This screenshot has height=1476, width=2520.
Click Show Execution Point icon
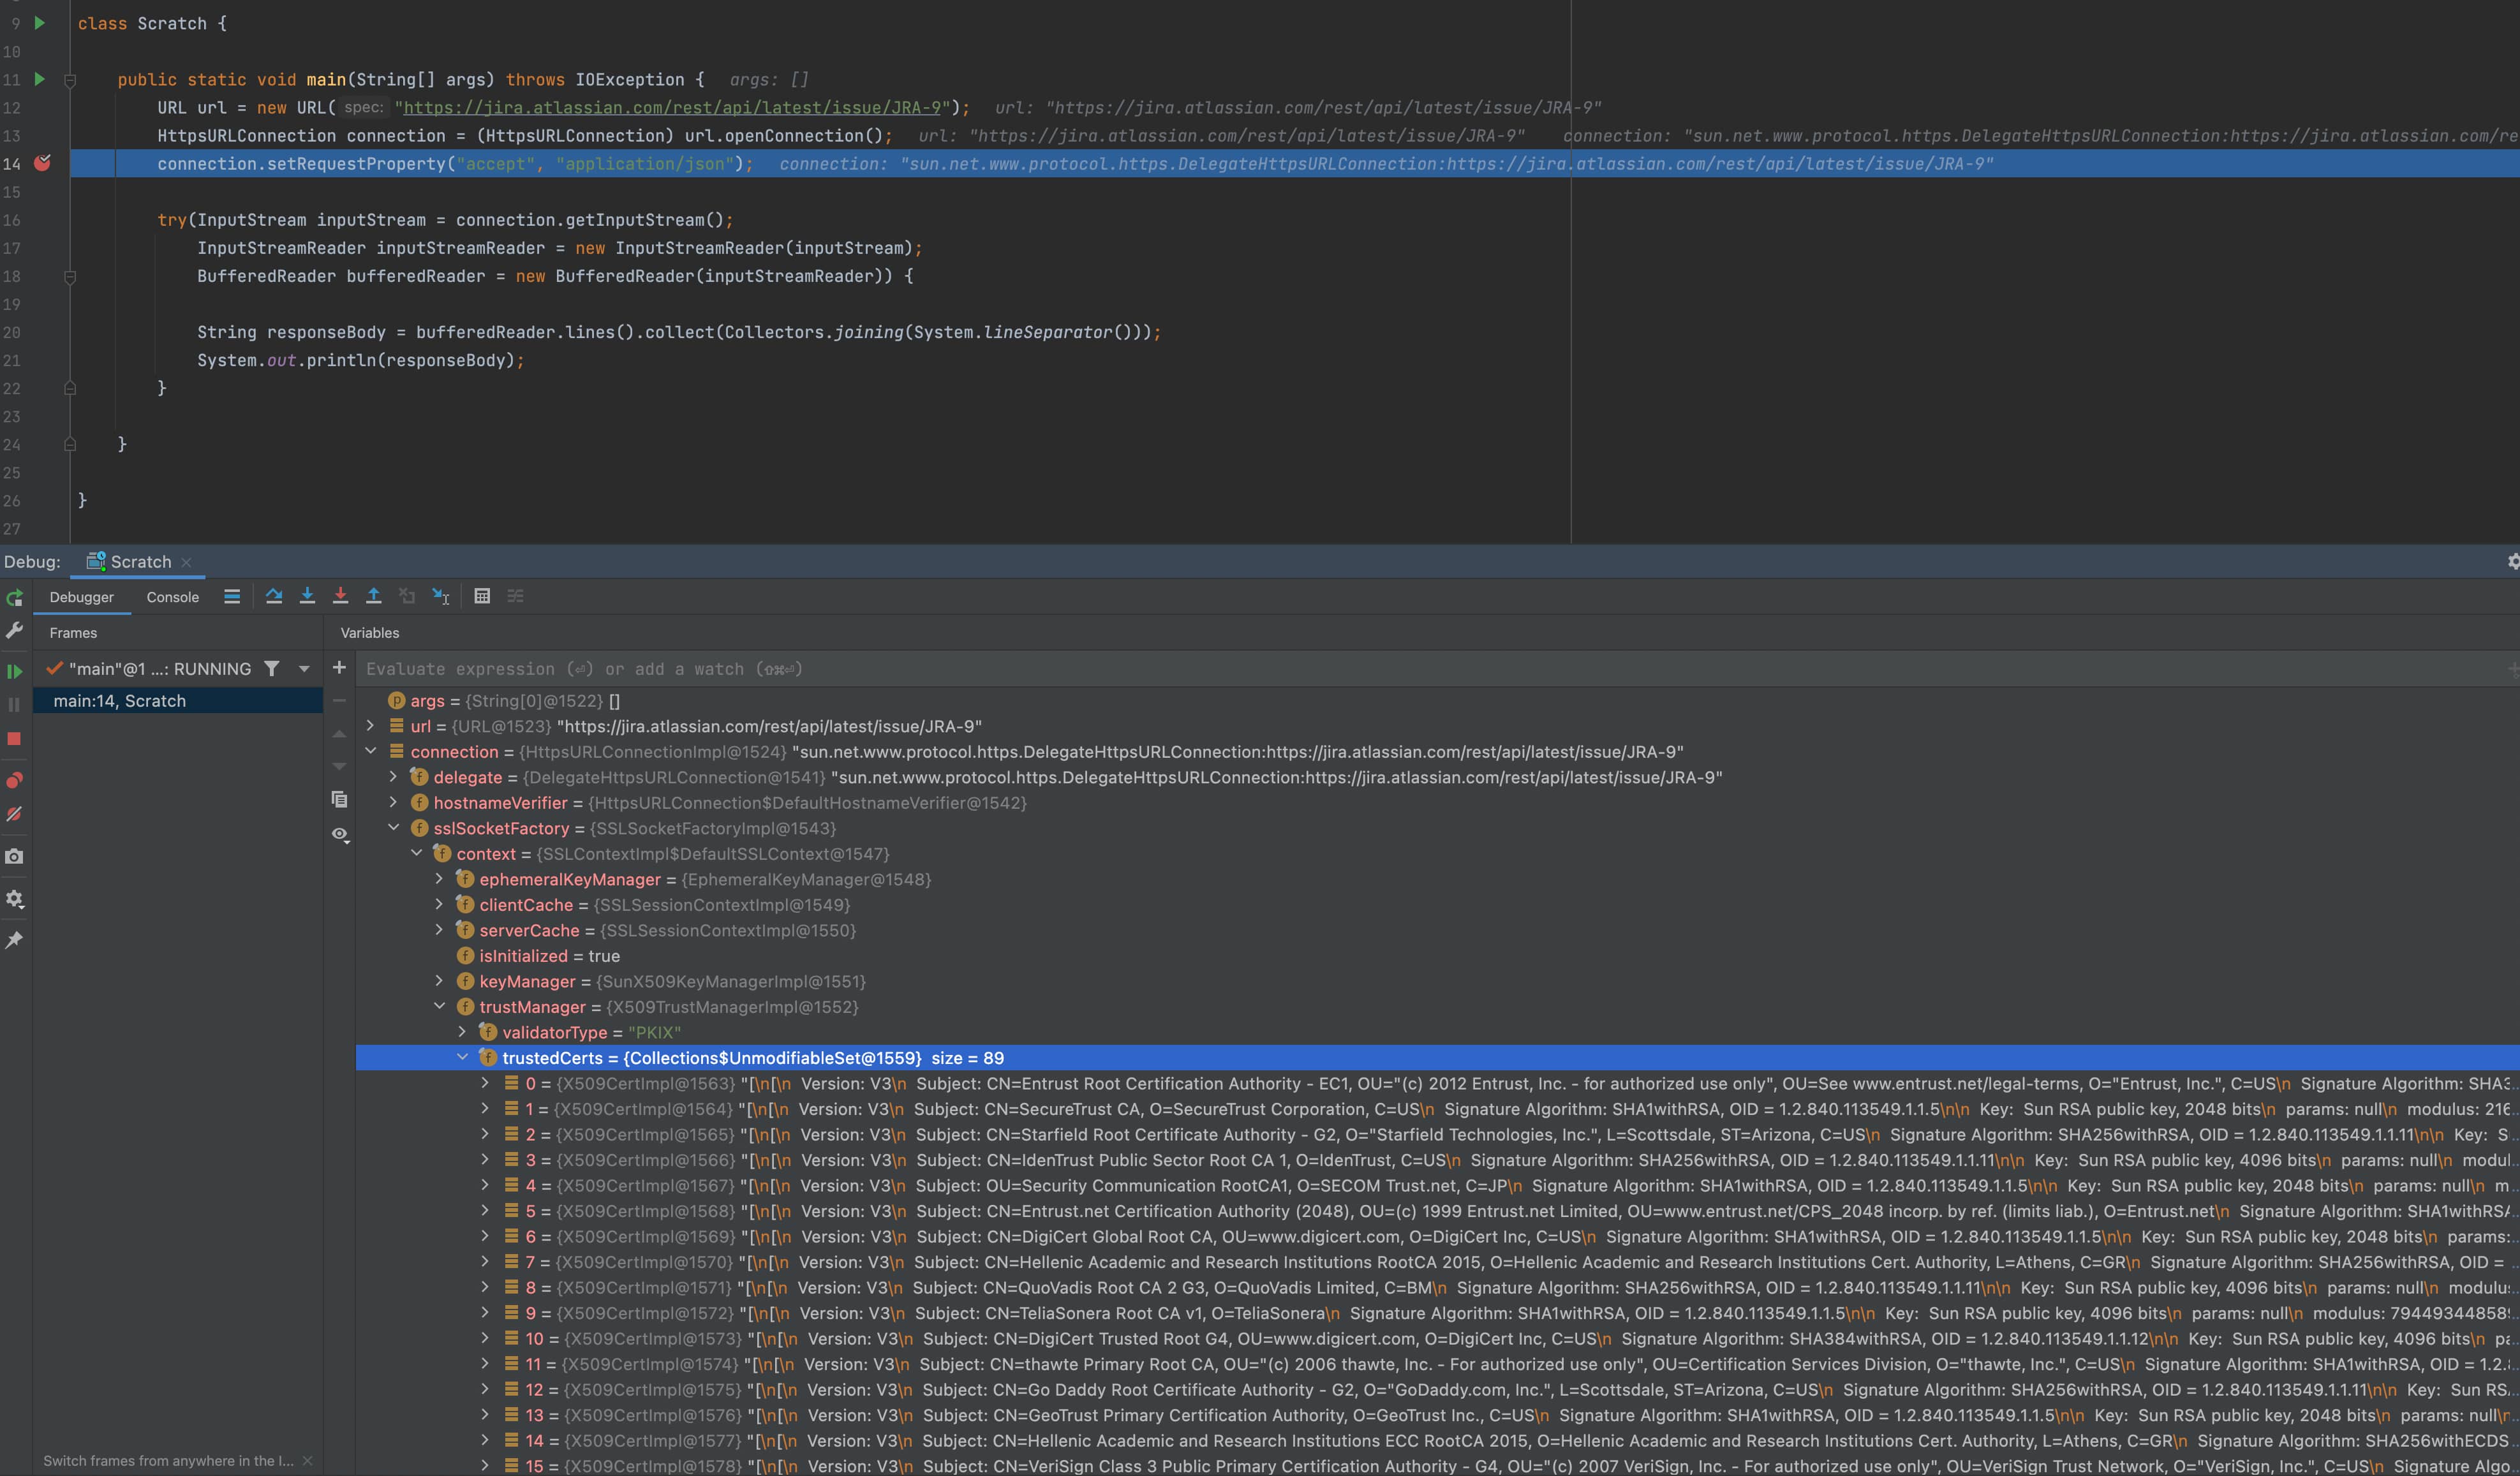coord(232,596)
